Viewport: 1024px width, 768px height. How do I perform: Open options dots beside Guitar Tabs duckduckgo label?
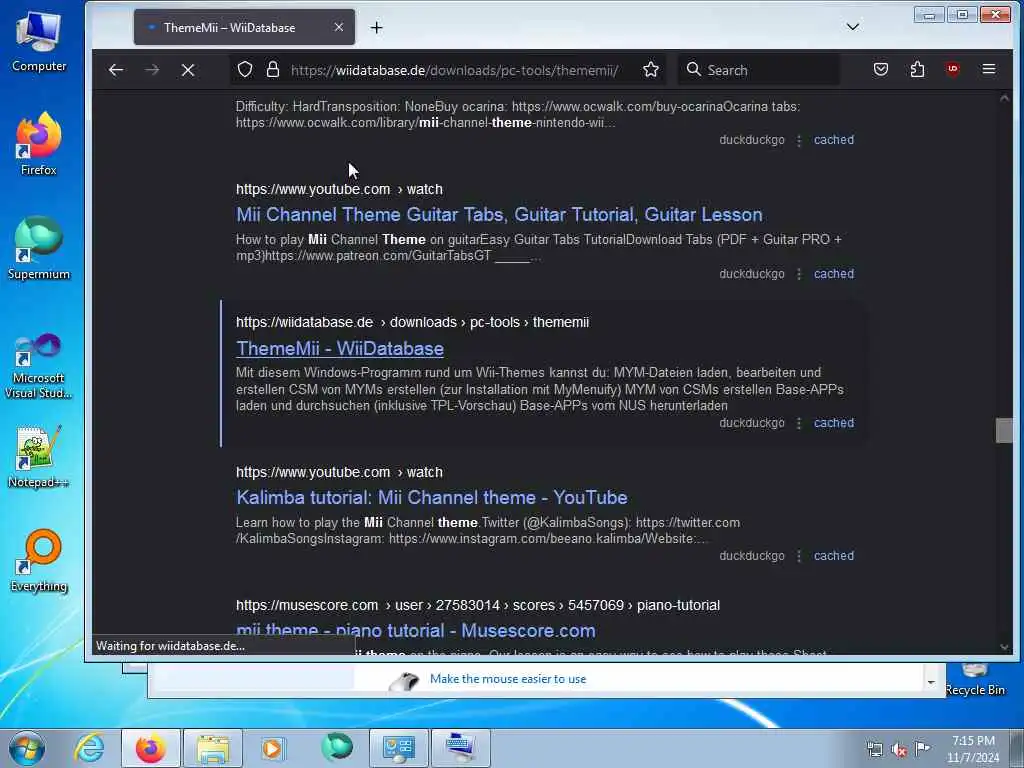pos(799,274)
